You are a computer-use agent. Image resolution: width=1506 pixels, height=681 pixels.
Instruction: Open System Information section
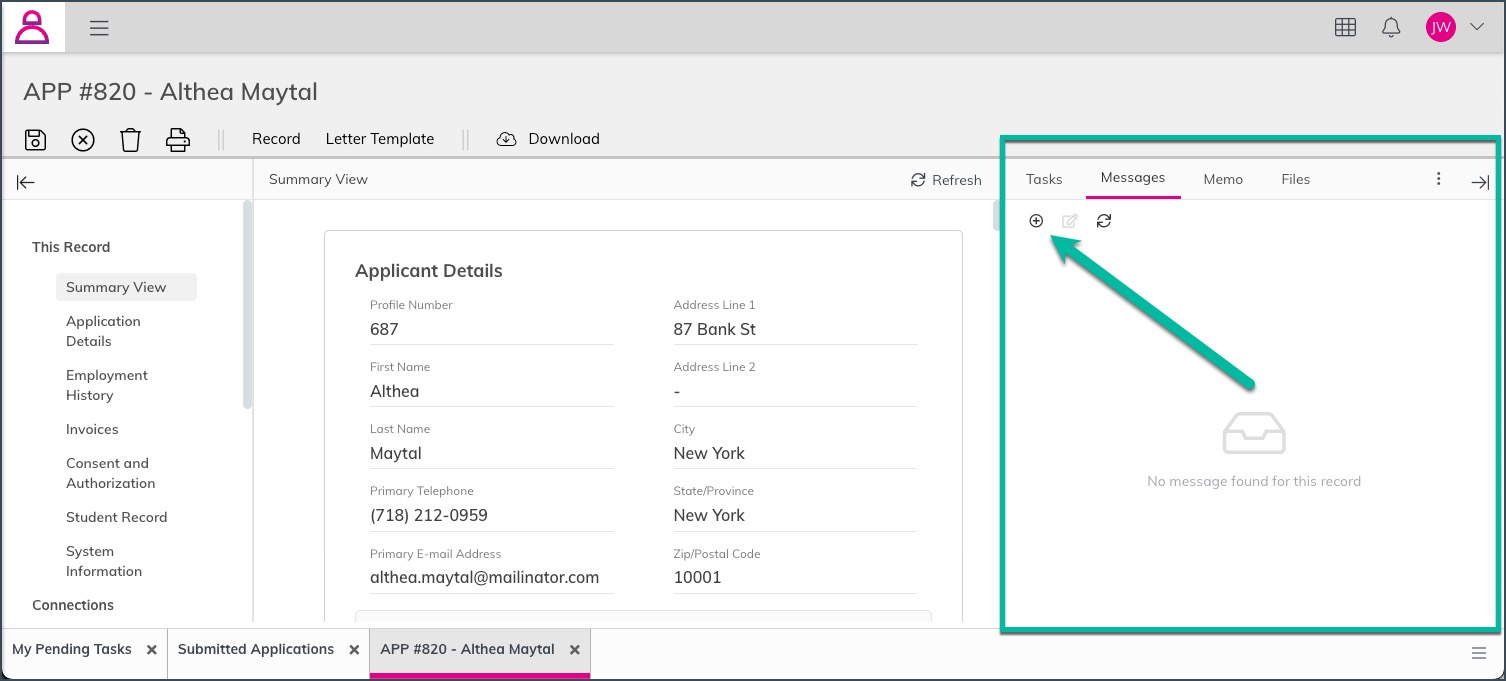coord(104,561)
